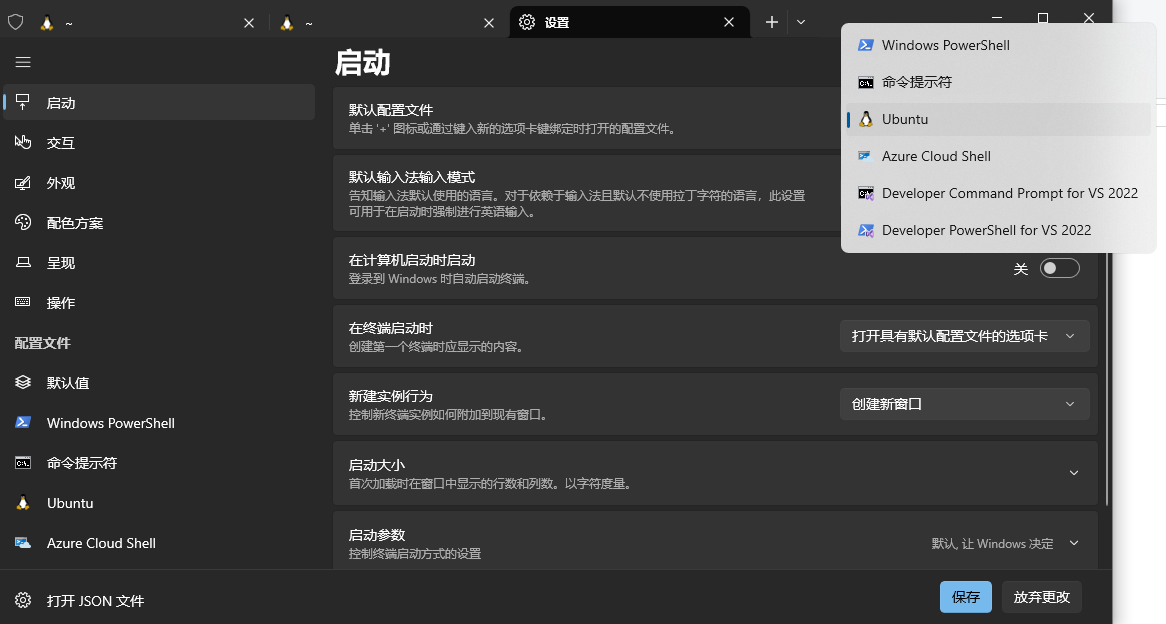Choose Developer PowerShell for VS 2022
Viewport: 1166px width, 624px height.
pyautogui.click(x=998, y=231)
